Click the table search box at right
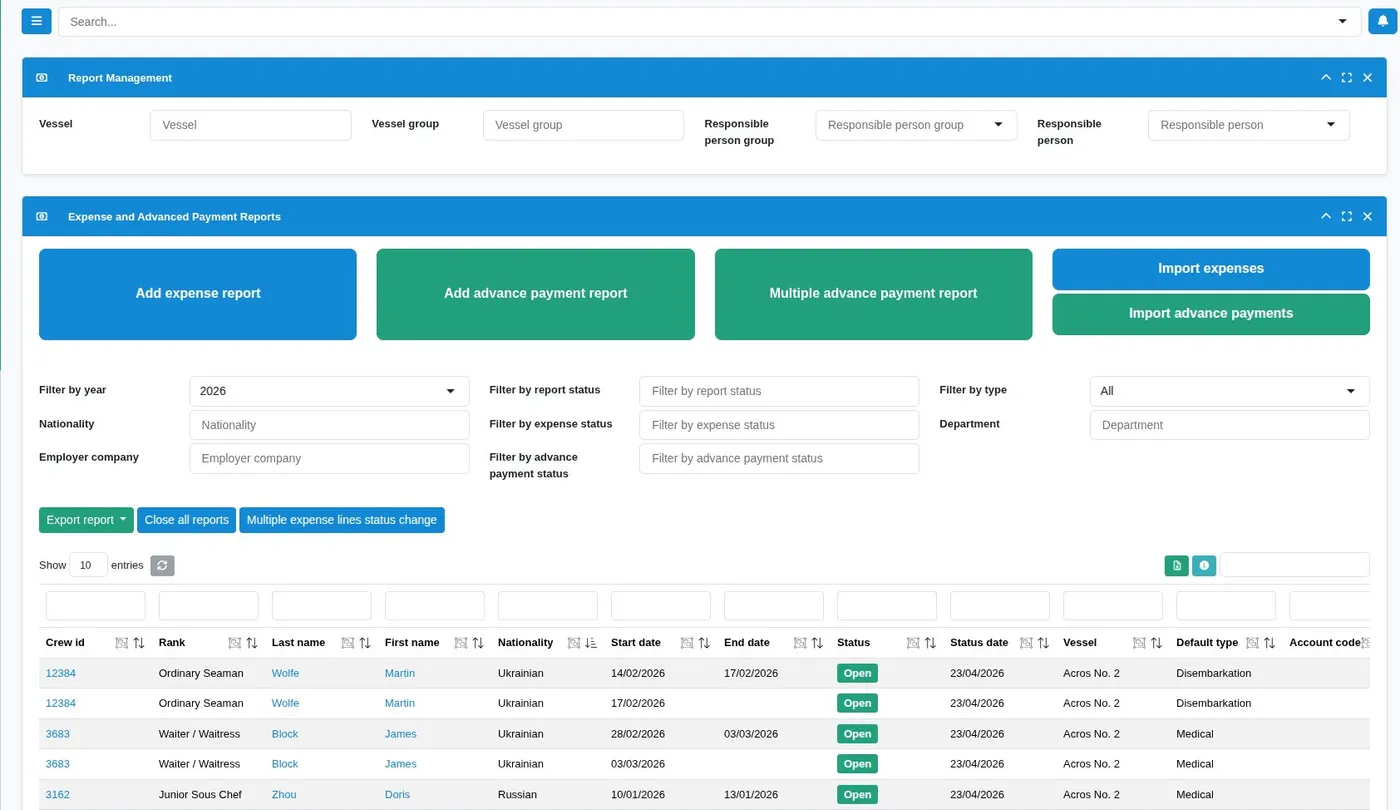The width and height of the screenshot is (1400, 810). 1294,565
